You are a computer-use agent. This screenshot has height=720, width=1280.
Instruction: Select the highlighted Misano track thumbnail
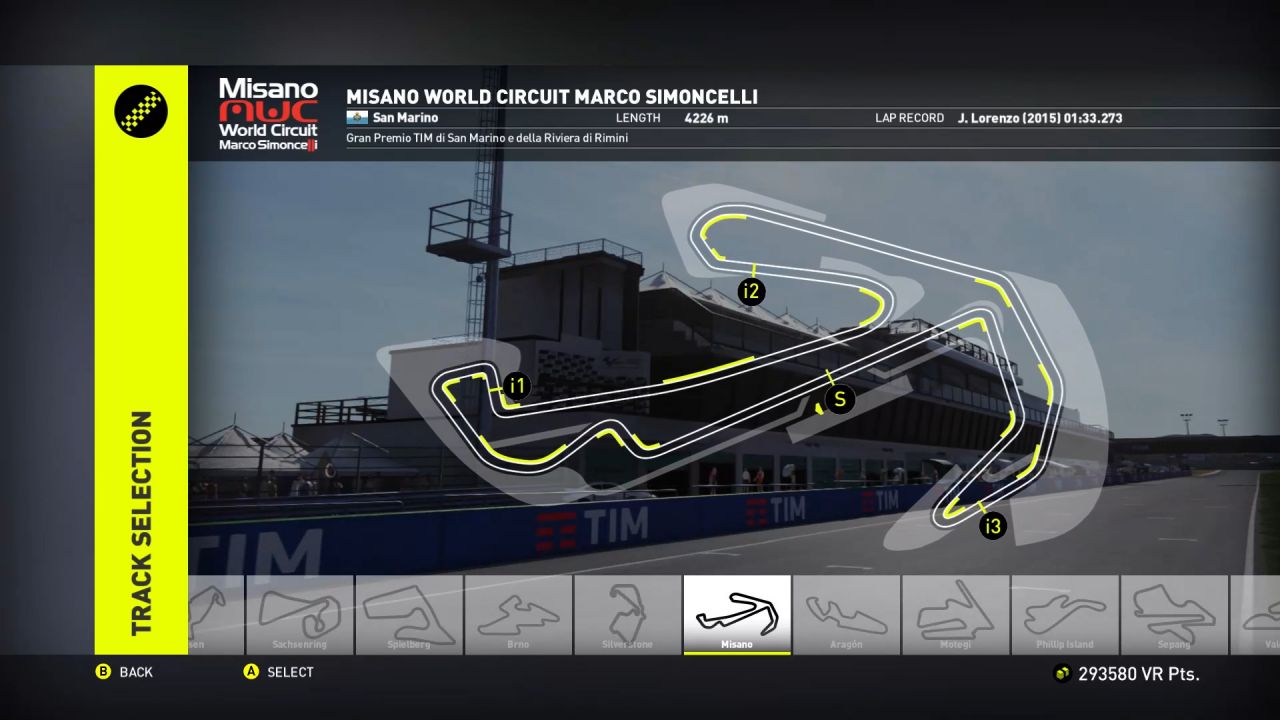point(737,614)
